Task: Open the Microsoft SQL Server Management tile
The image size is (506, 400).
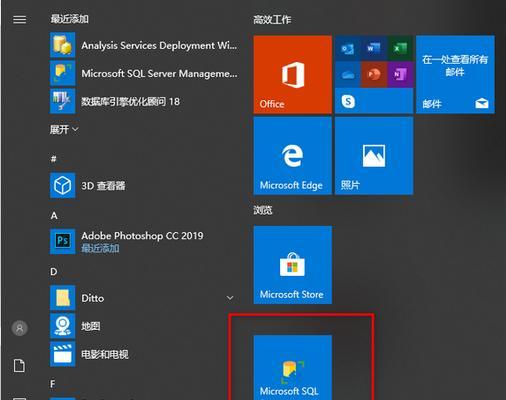Action: pos(292,368)
